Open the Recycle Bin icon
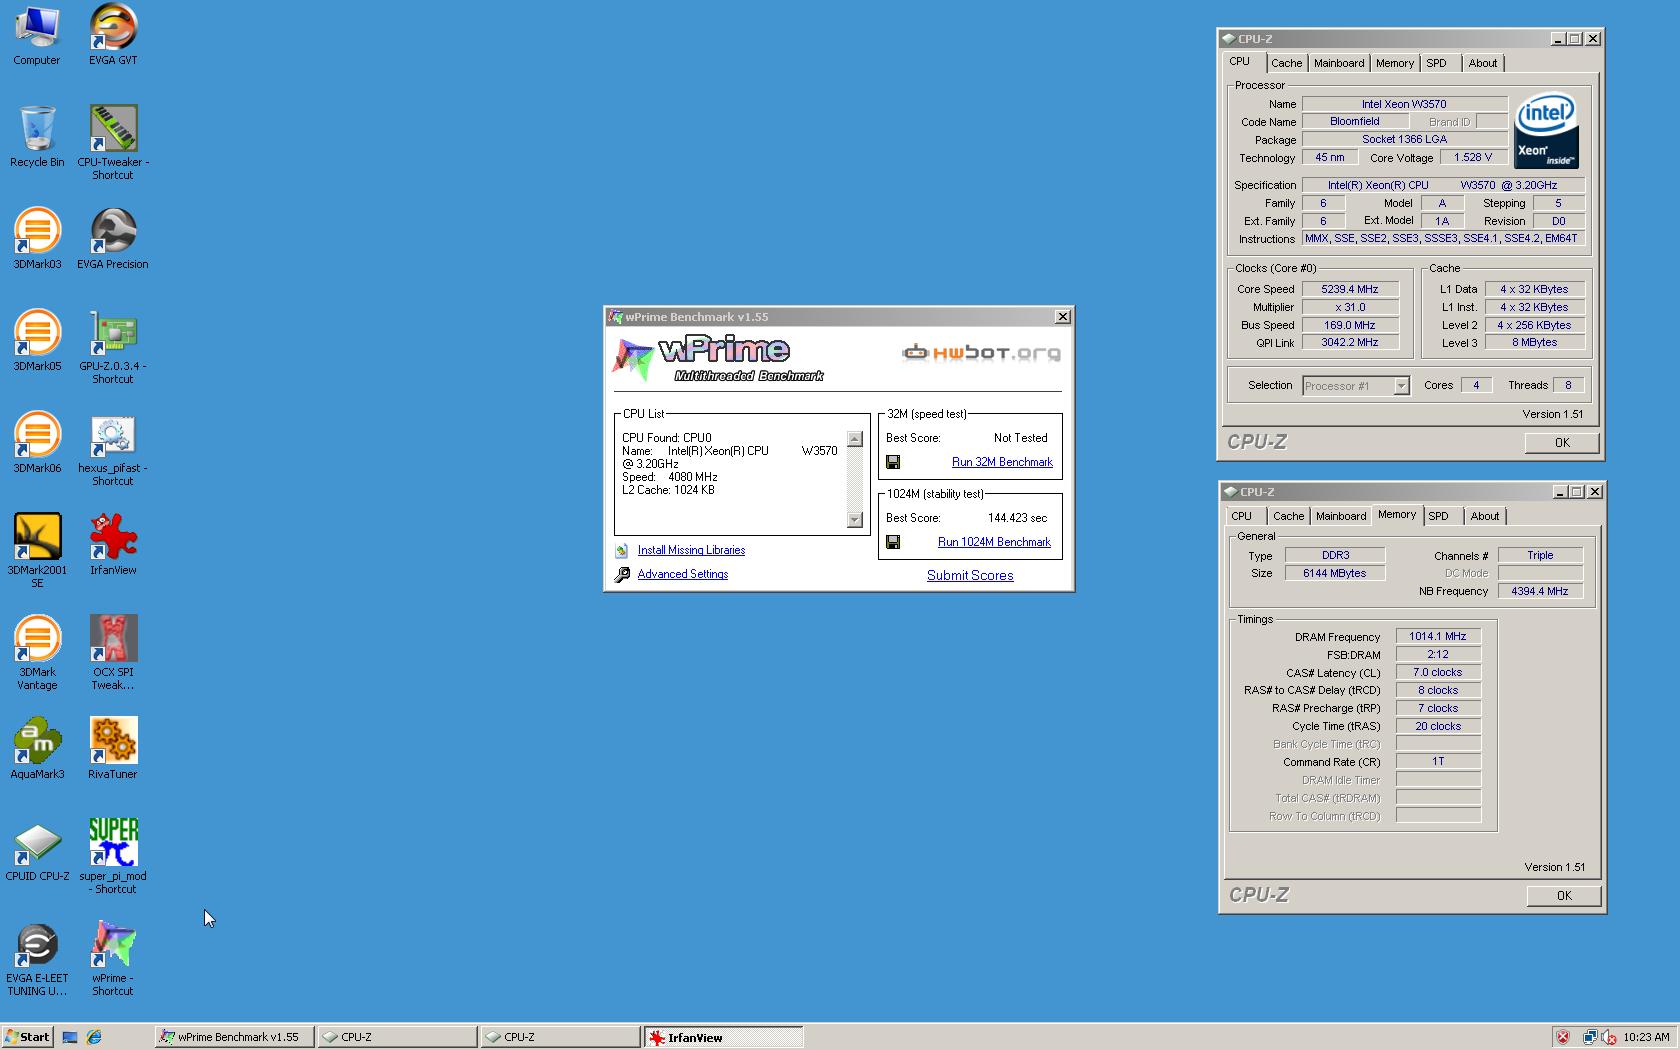The height and width of the screenshot is (1050, 1680). pyautogui.click(x=37, y=137)
